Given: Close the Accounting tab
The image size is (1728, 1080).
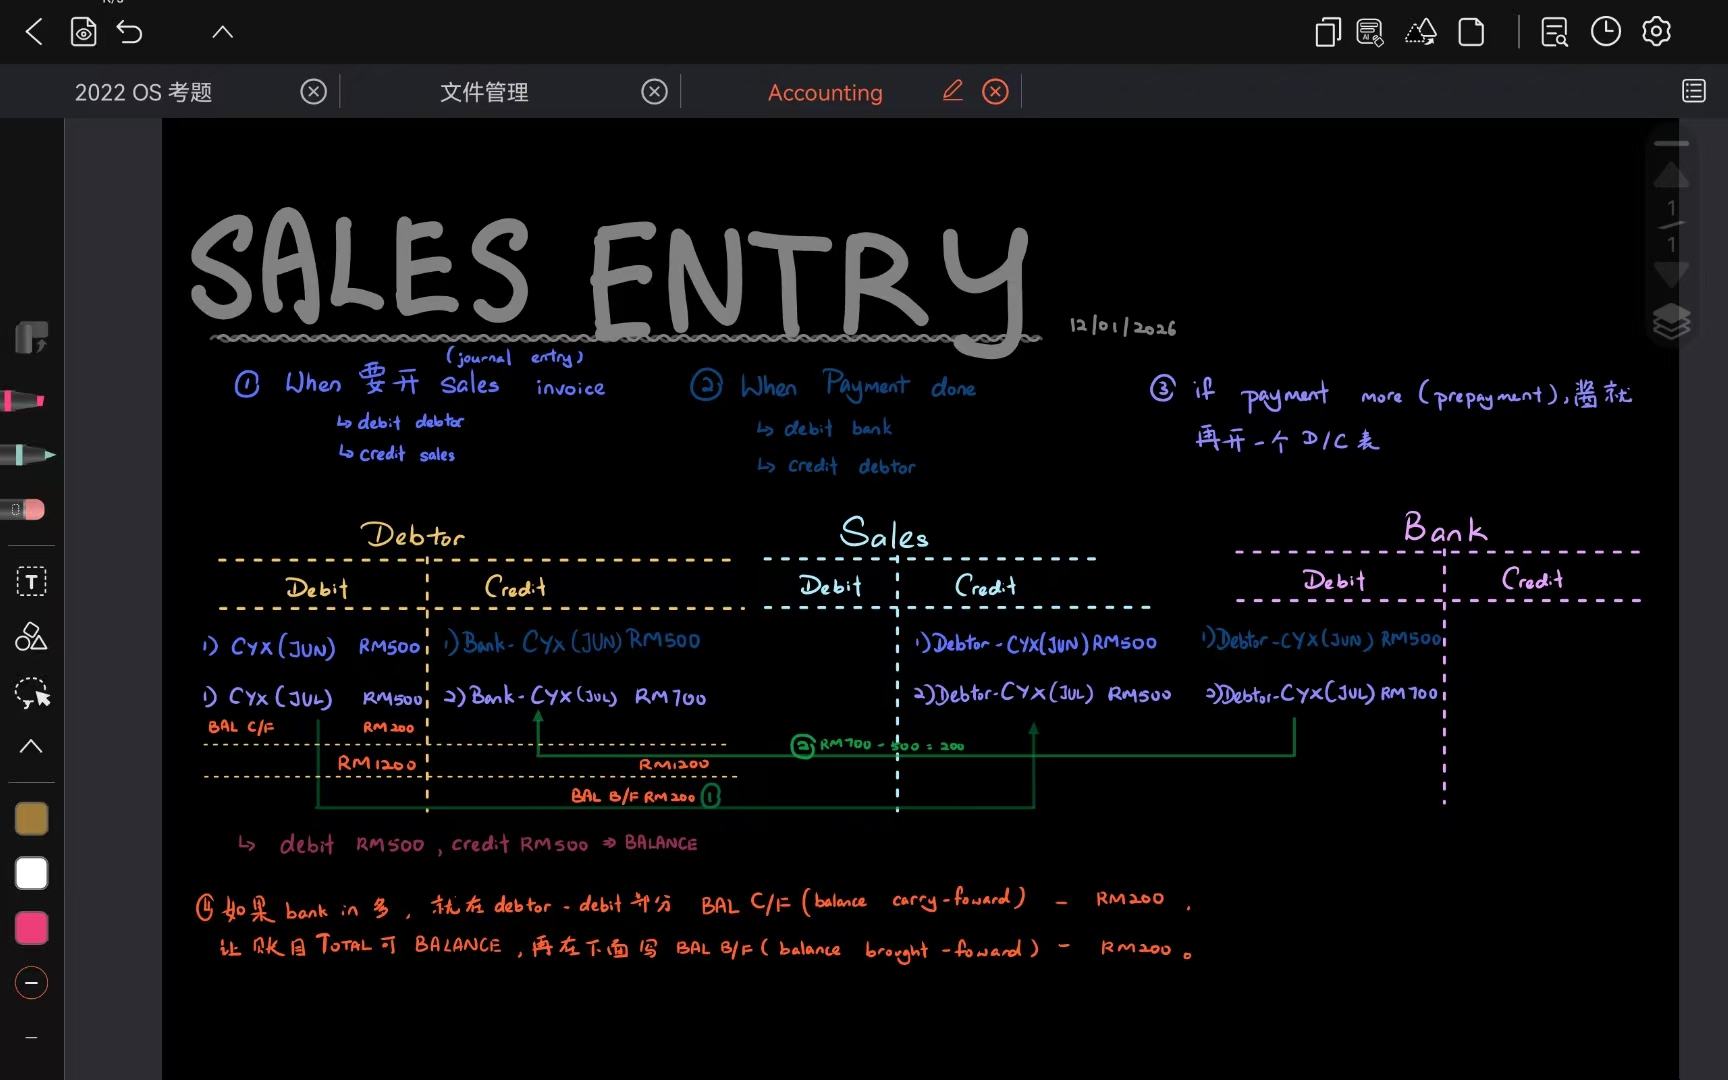Looking at the screenshot, I should (x=995, y=92).
